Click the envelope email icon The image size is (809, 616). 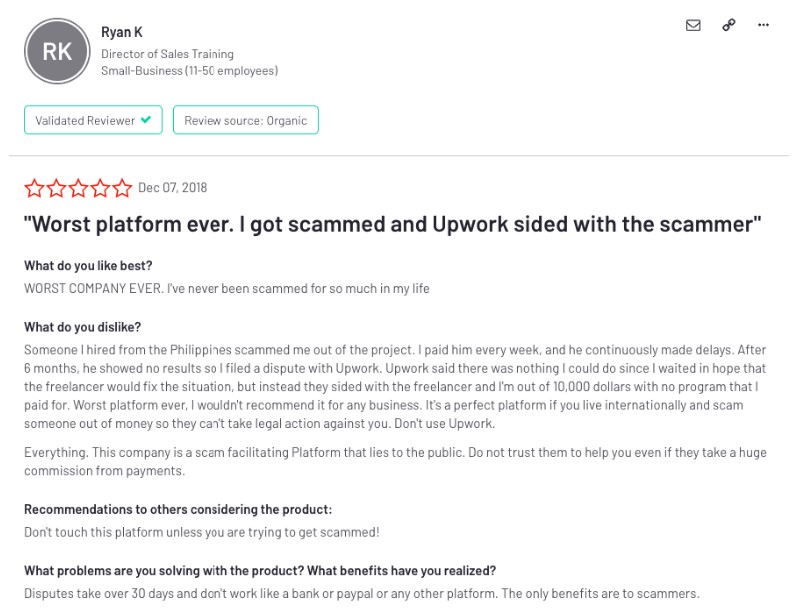coord(693,25)
